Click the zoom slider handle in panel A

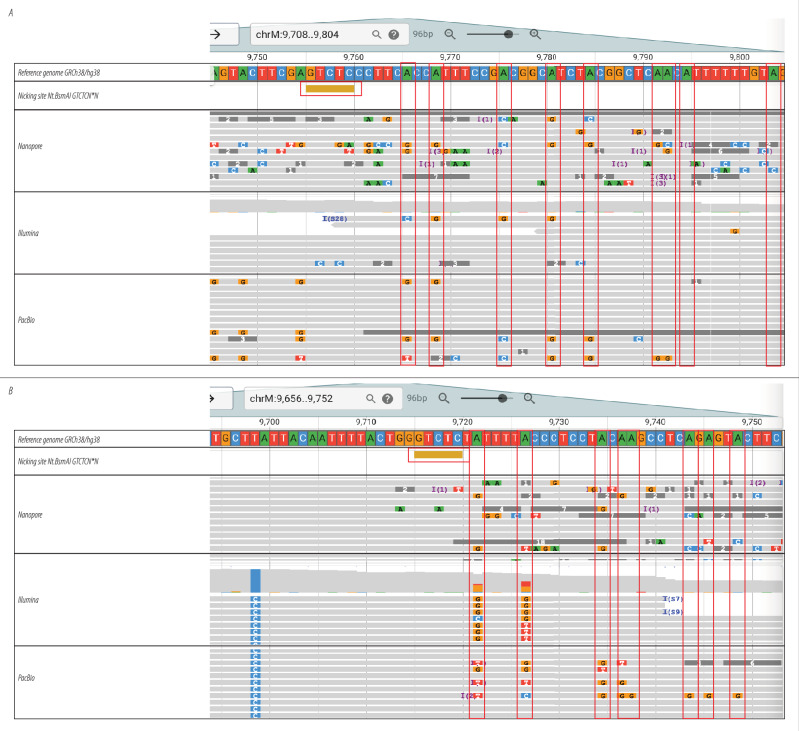(508, 34)
